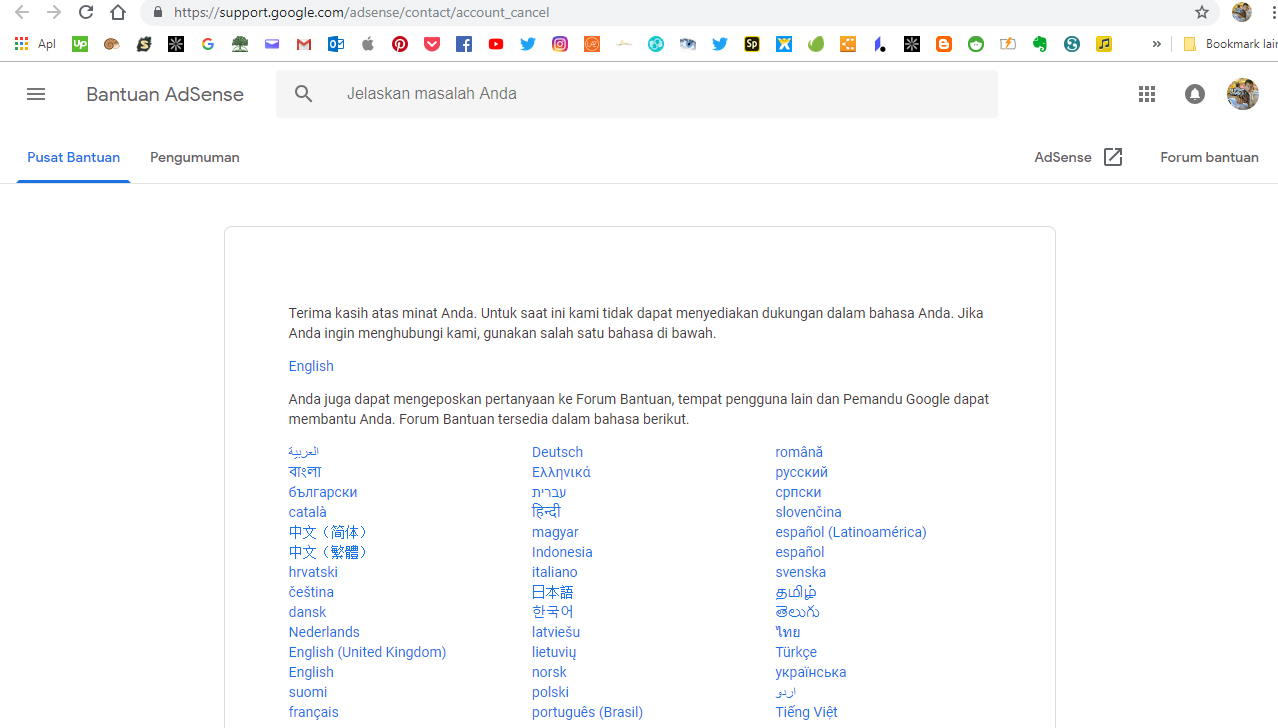Open the Pocket bookmark icon
Screen dimensions: 1278x728
click(x=432, y=44)
